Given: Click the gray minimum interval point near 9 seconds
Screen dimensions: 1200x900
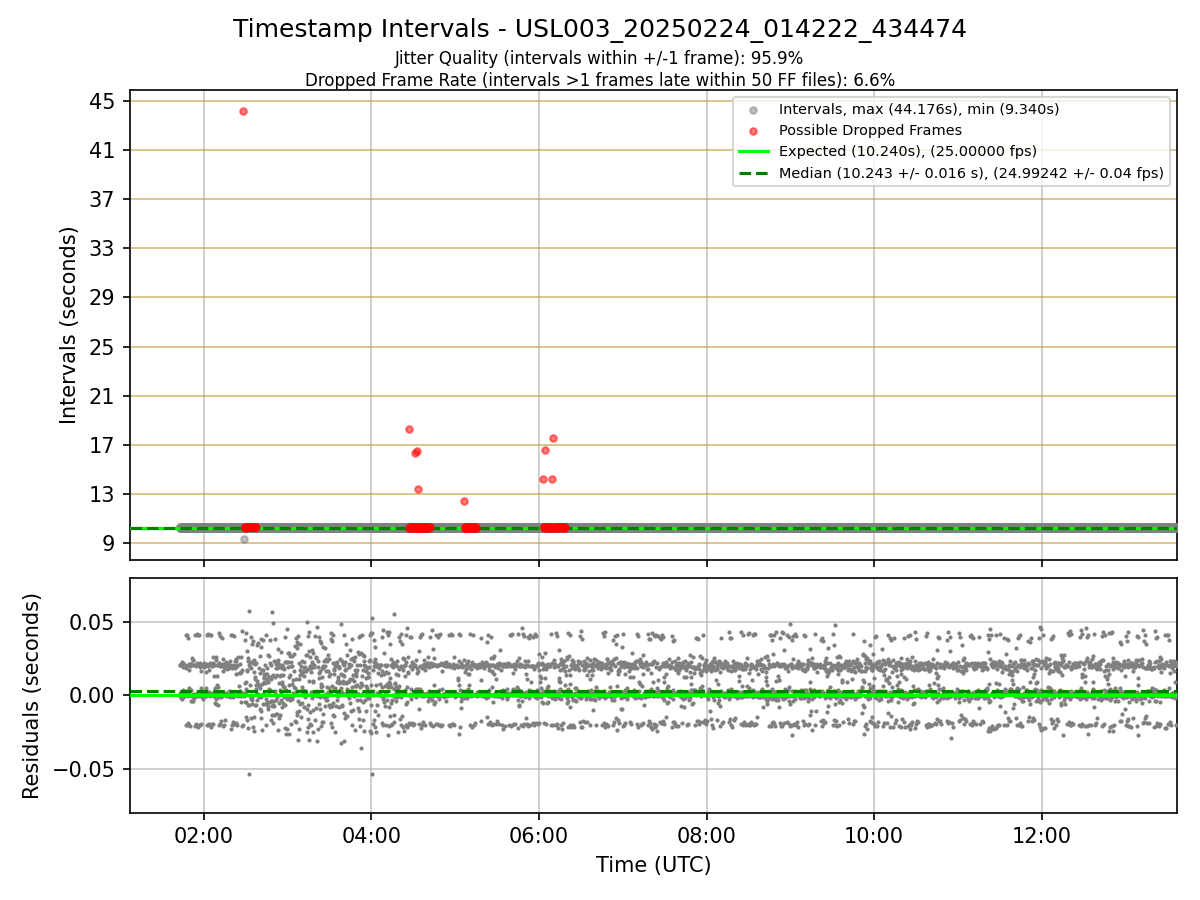Looking at the screenshot, I should (x=244, y=539).
